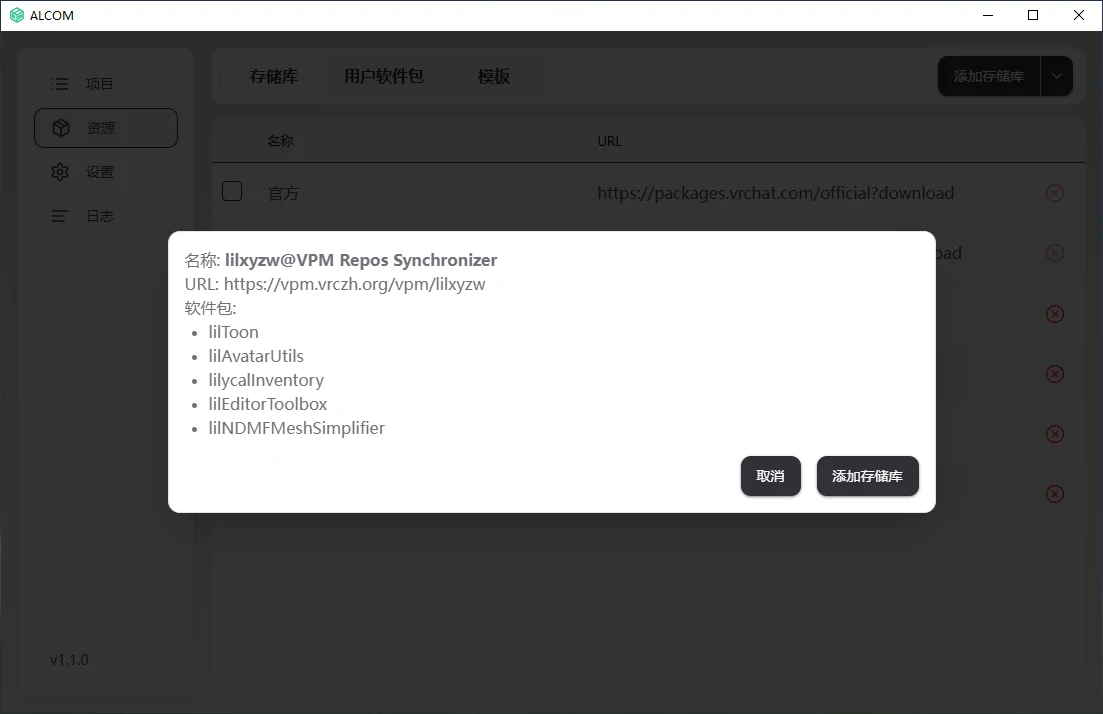Maximize the ALCOM window
The height and width of the screenshot is (714, 1103).
click(1033, 15)
